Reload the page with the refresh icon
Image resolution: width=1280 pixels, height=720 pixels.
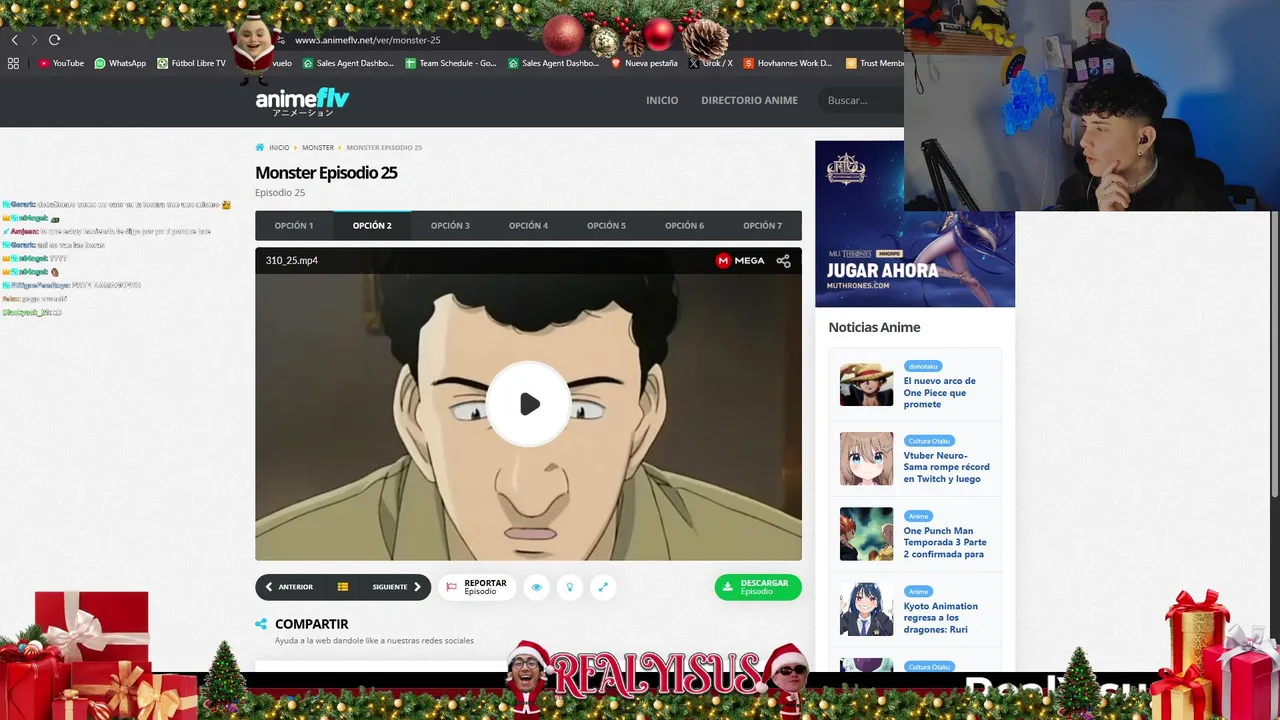pos(54,40)
